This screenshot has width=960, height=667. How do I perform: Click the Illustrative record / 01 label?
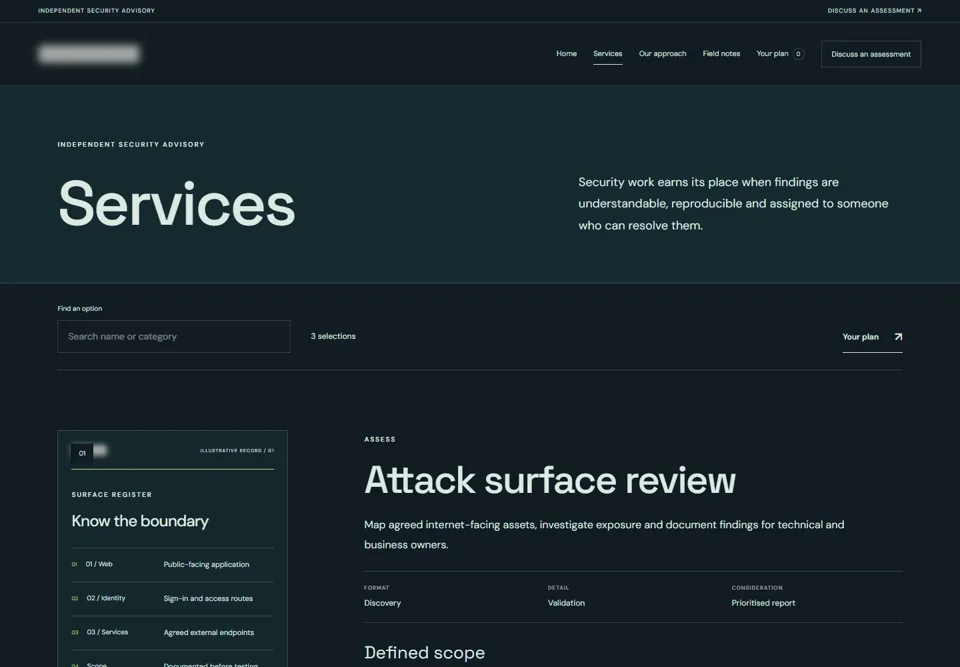[x=237, y=451]
